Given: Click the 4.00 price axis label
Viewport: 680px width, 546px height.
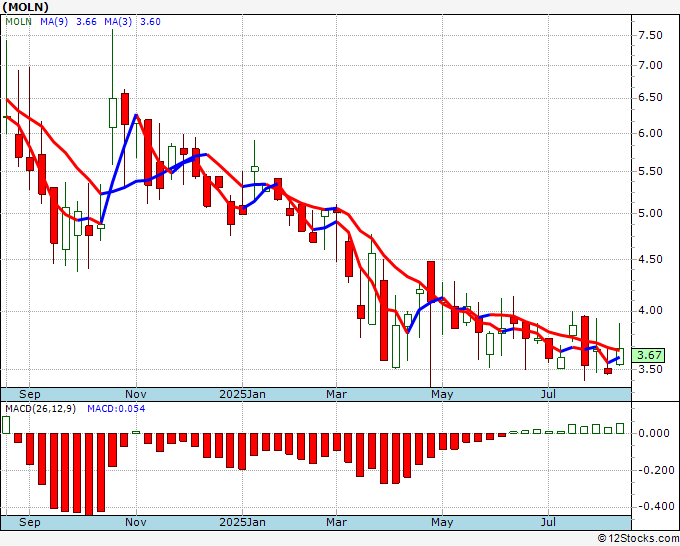Looking at the screenshot, I should point(651,311).
